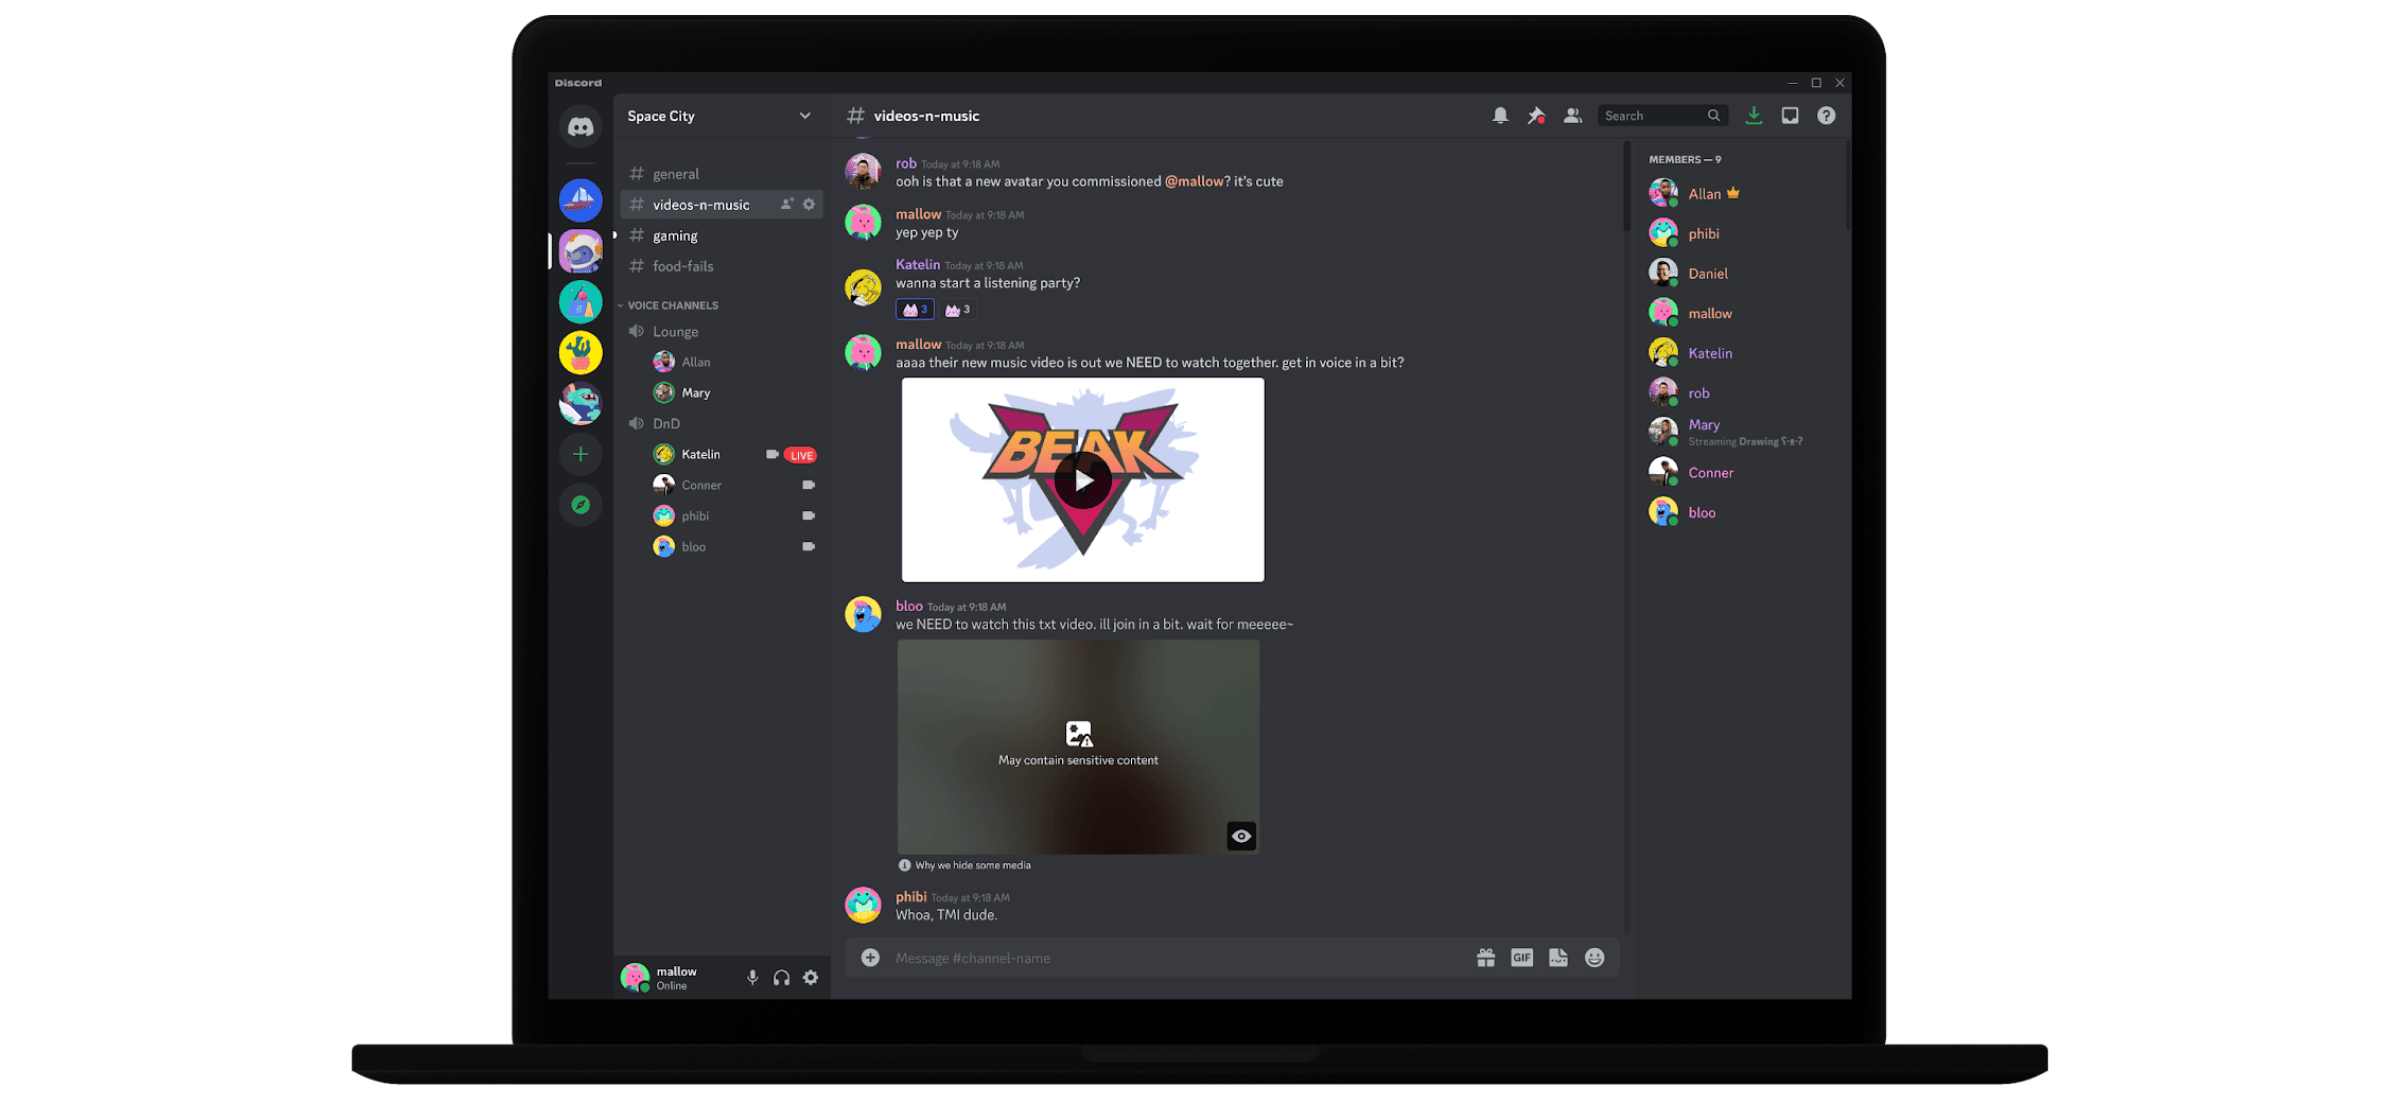
Task: Open notification settings bell icon
Action: 1500,116
